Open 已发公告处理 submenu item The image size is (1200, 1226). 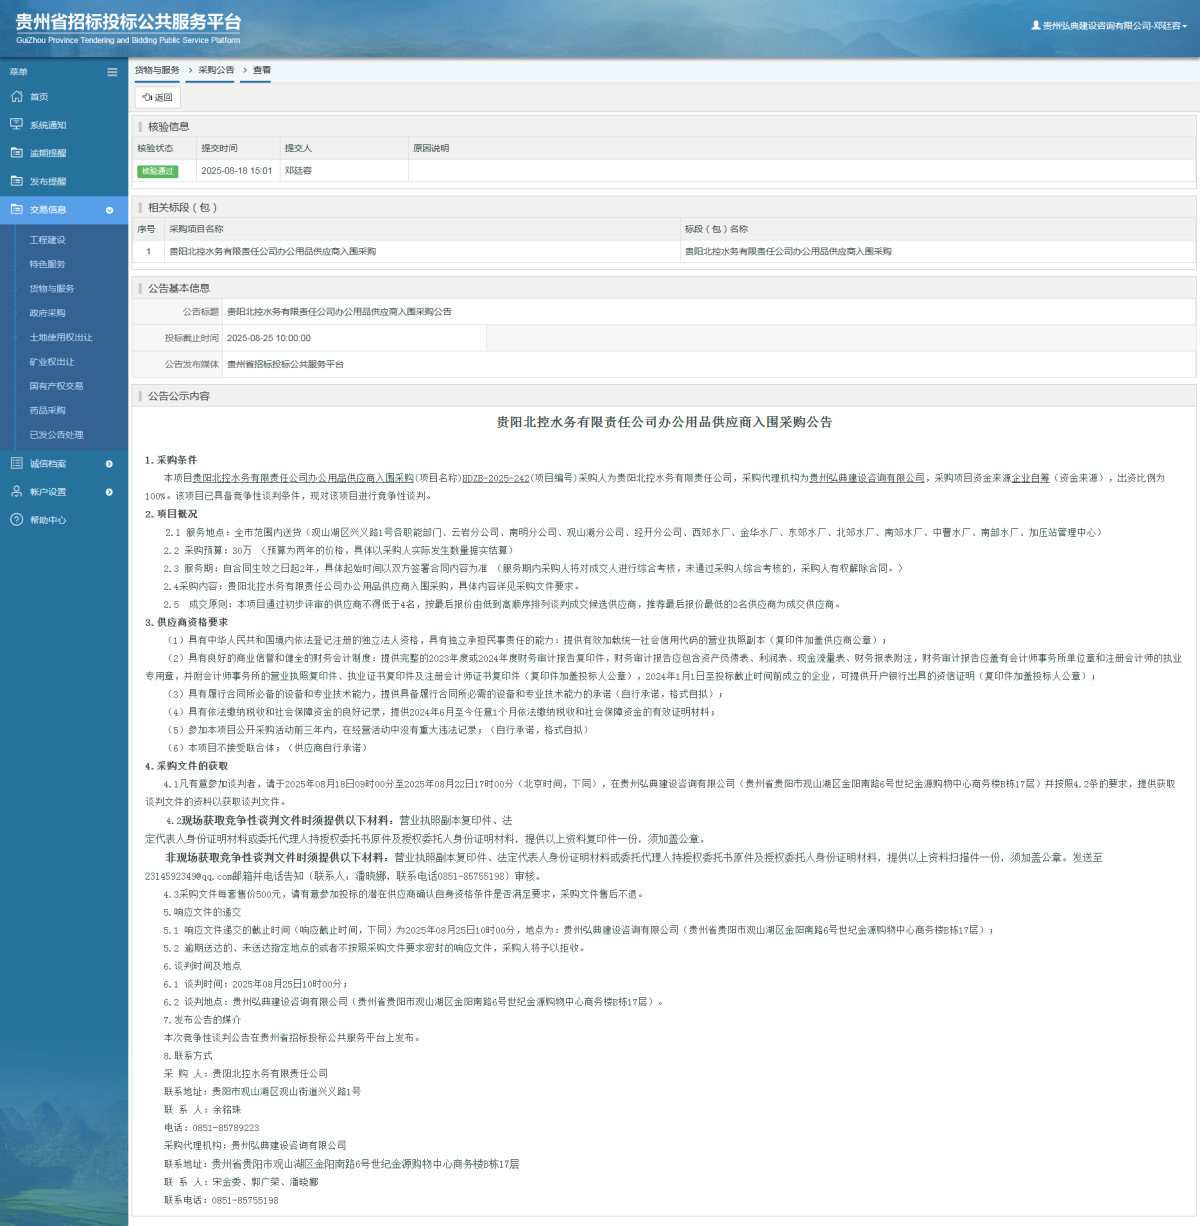point(56,435)
